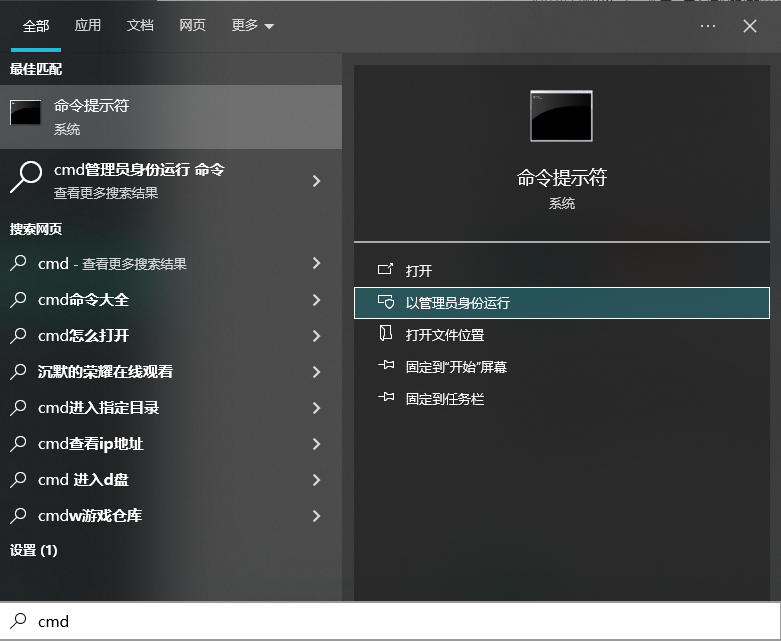Click search icon beside cmd命令大全
The height and width of the screenshot is (641, 781).
[x=18, y=299]
